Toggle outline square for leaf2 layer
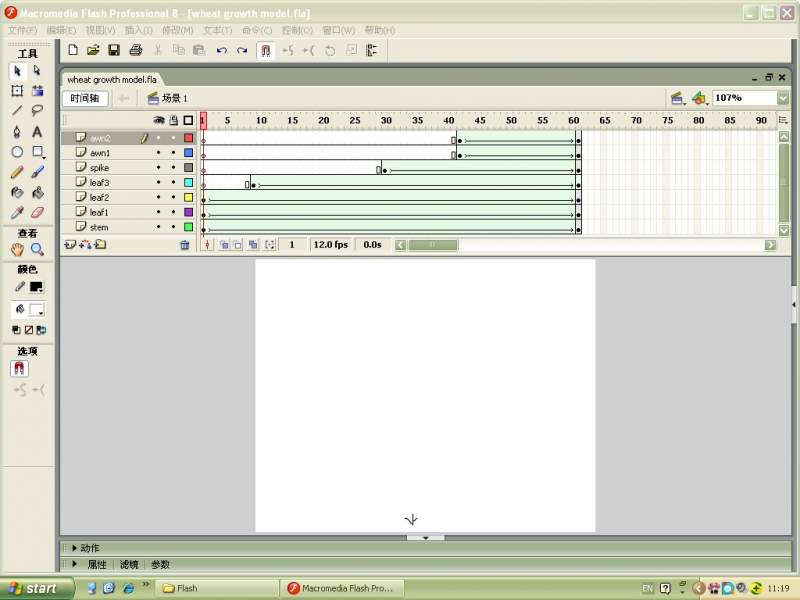800x600 pixels. tap(188, 197)
